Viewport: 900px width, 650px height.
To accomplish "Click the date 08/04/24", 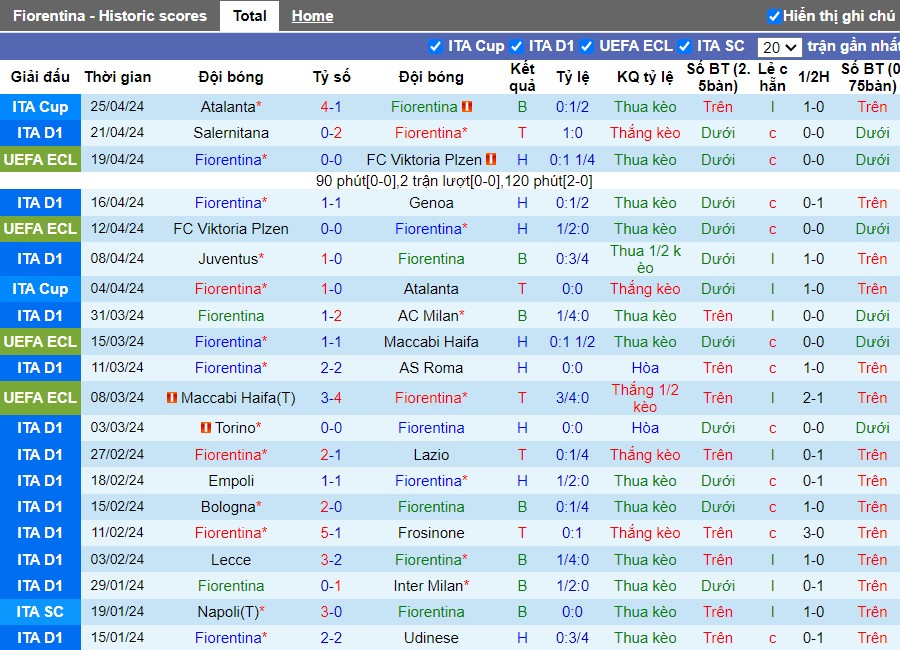I will click(117, 258).
